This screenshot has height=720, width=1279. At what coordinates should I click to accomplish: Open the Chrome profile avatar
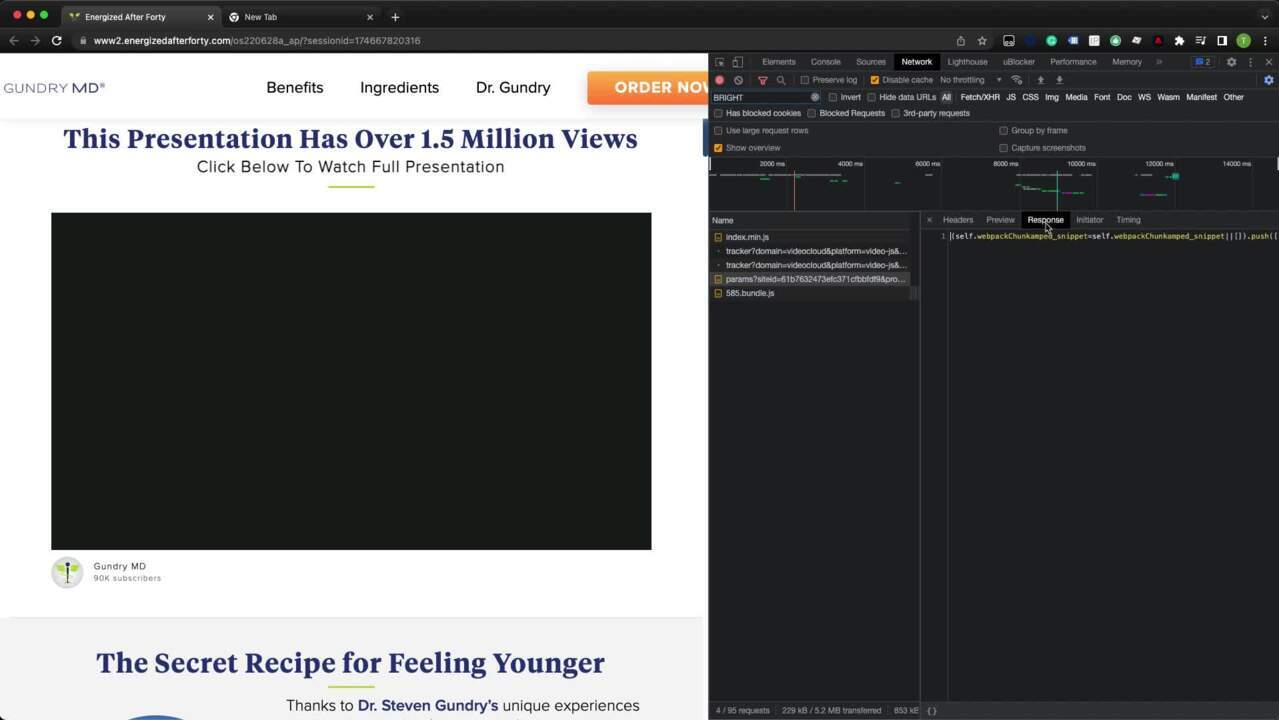click(1243, 41)
